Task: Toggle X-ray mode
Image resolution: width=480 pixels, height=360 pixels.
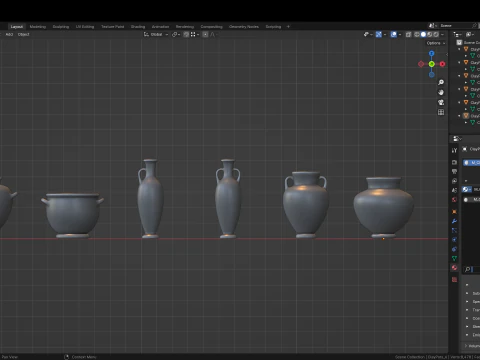Action: click(x=409, y=34)
